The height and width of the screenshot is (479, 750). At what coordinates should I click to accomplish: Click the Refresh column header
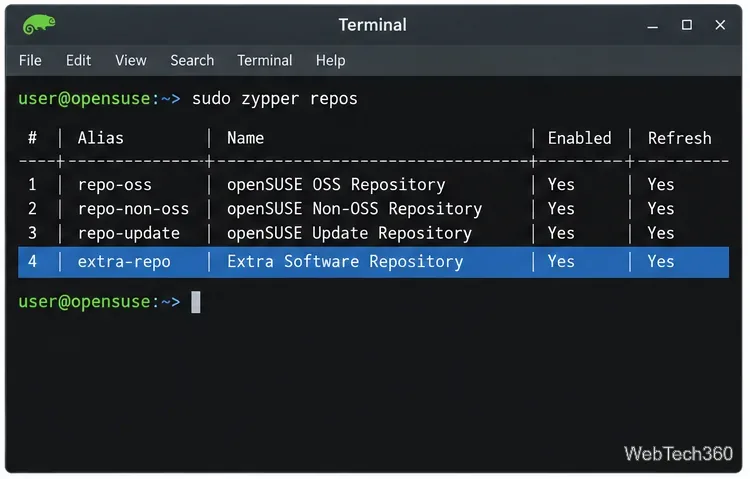coord(679,138)
